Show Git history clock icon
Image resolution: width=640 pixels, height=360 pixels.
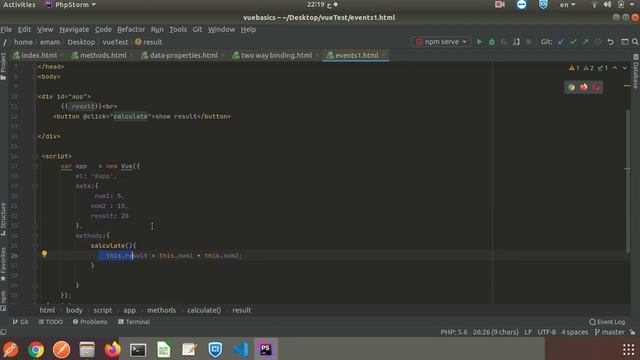coord(598,42)
